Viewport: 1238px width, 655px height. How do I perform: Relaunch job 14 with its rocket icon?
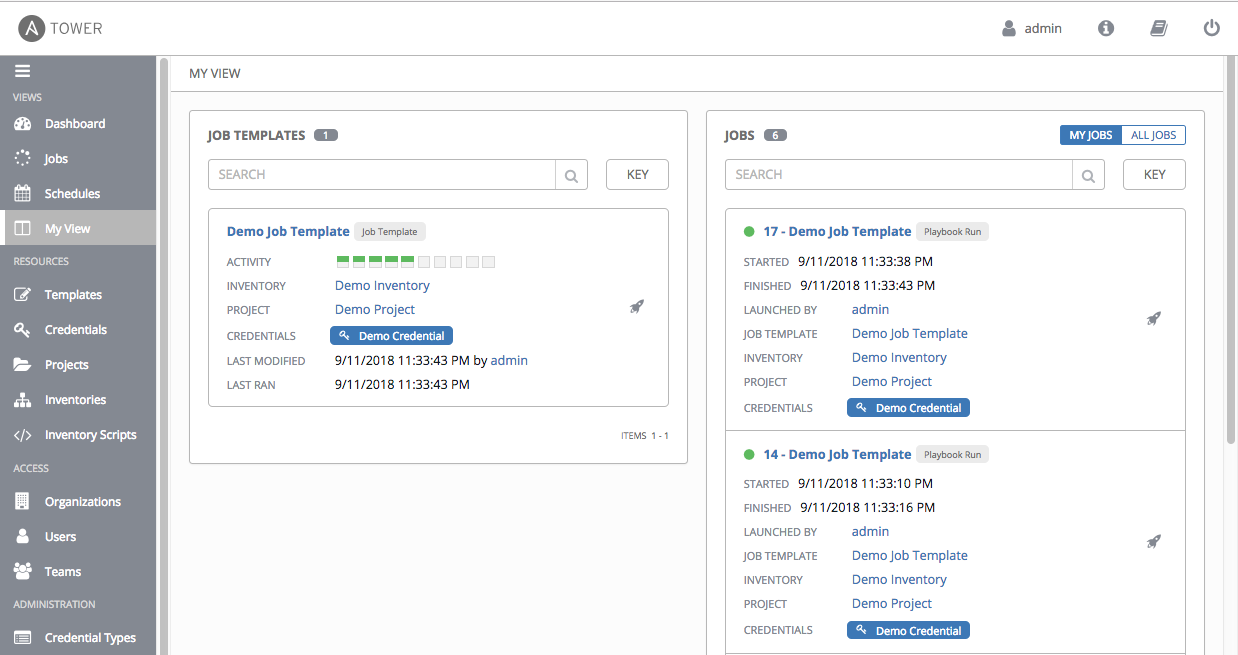tap(1153, 541)
